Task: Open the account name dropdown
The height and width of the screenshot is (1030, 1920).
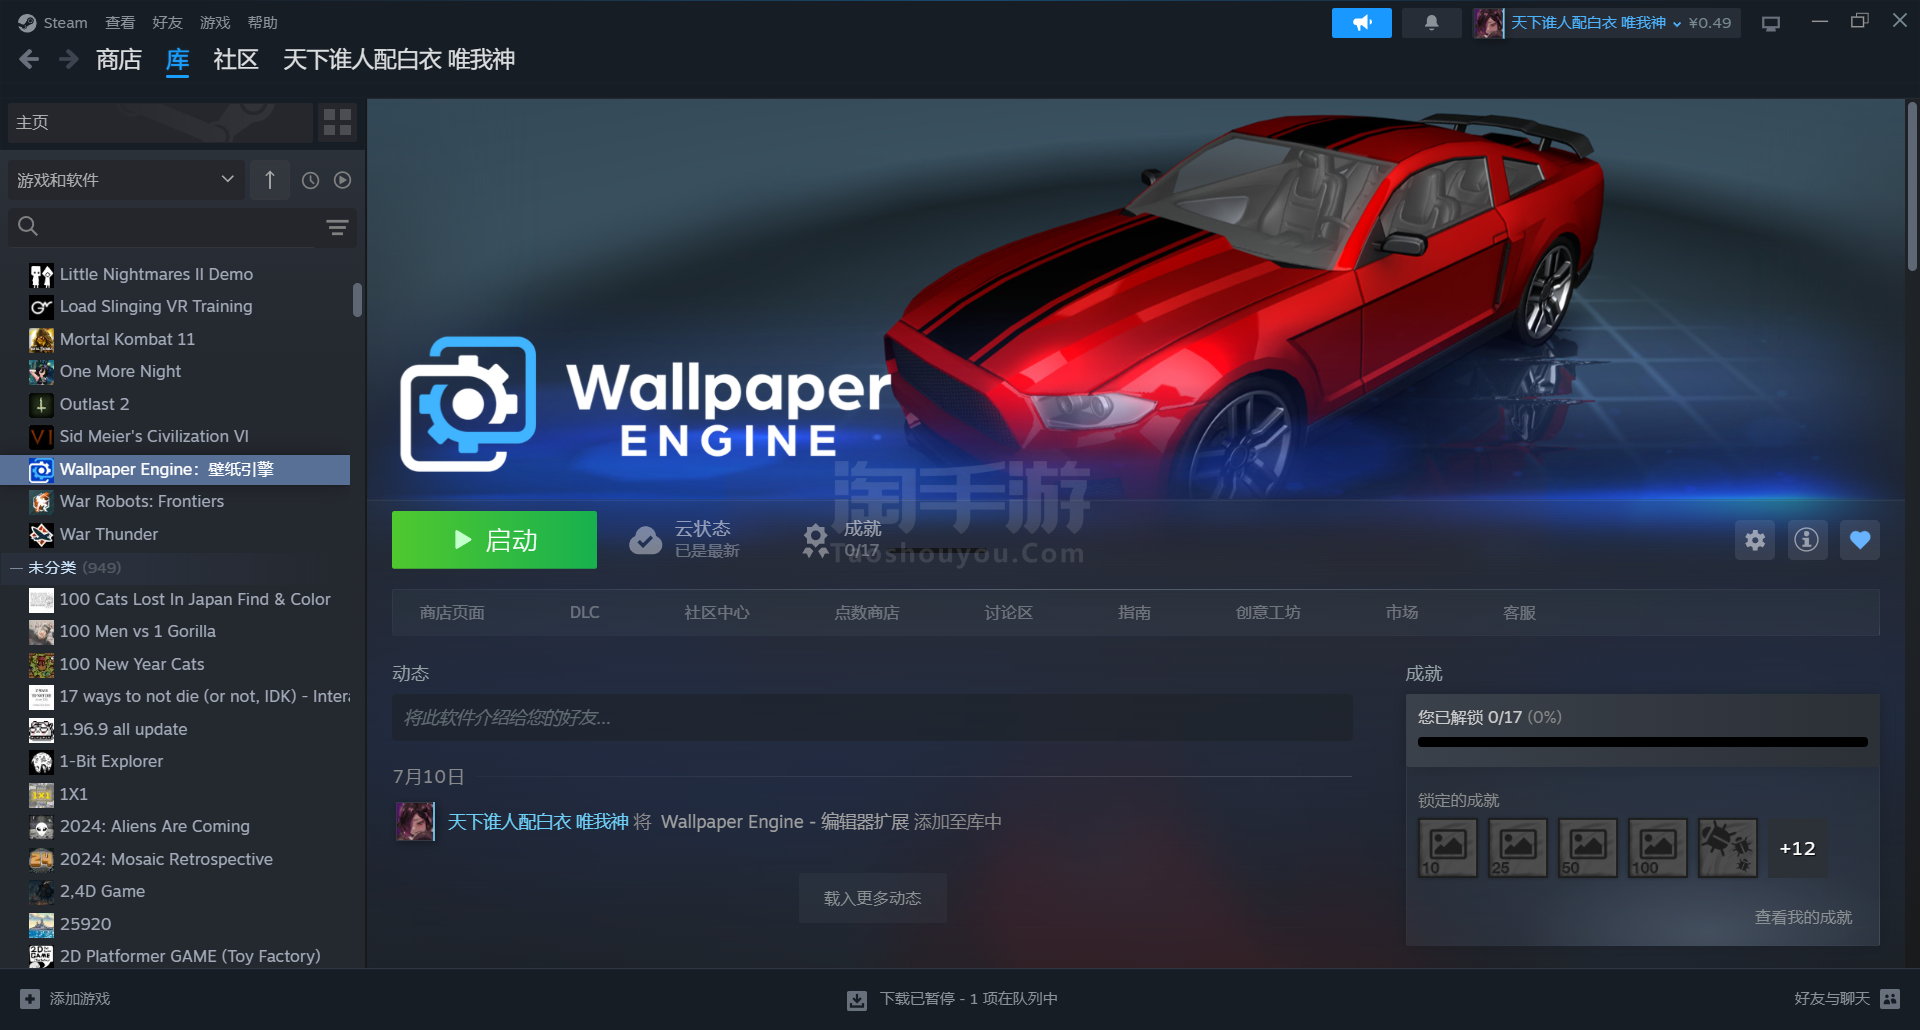Action: (1595, 23)
